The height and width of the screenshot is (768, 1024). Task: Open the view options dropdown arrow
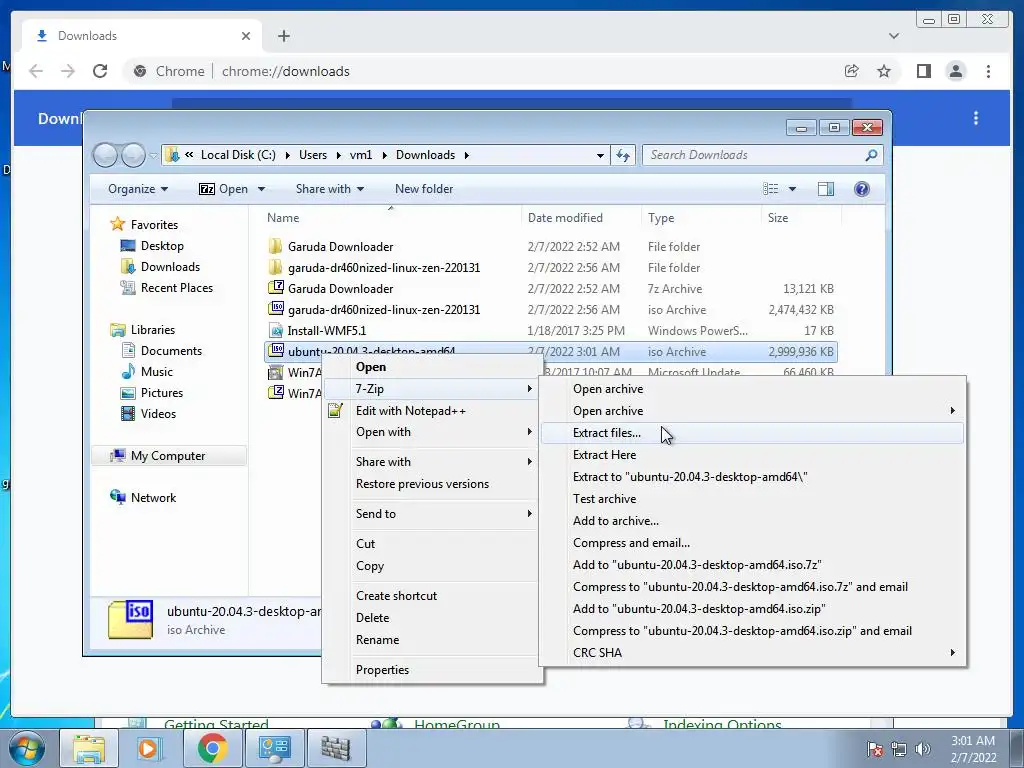tap(792, 189)
